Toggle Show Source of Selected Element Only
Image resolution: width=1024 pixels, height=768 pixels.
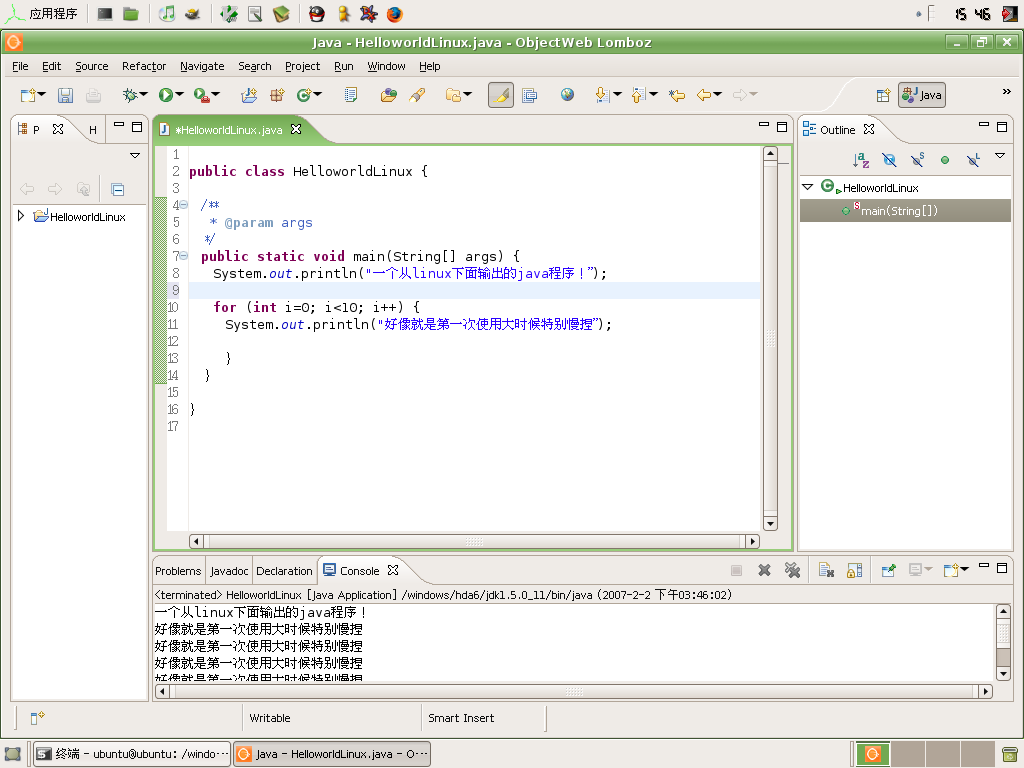[530, 95]
